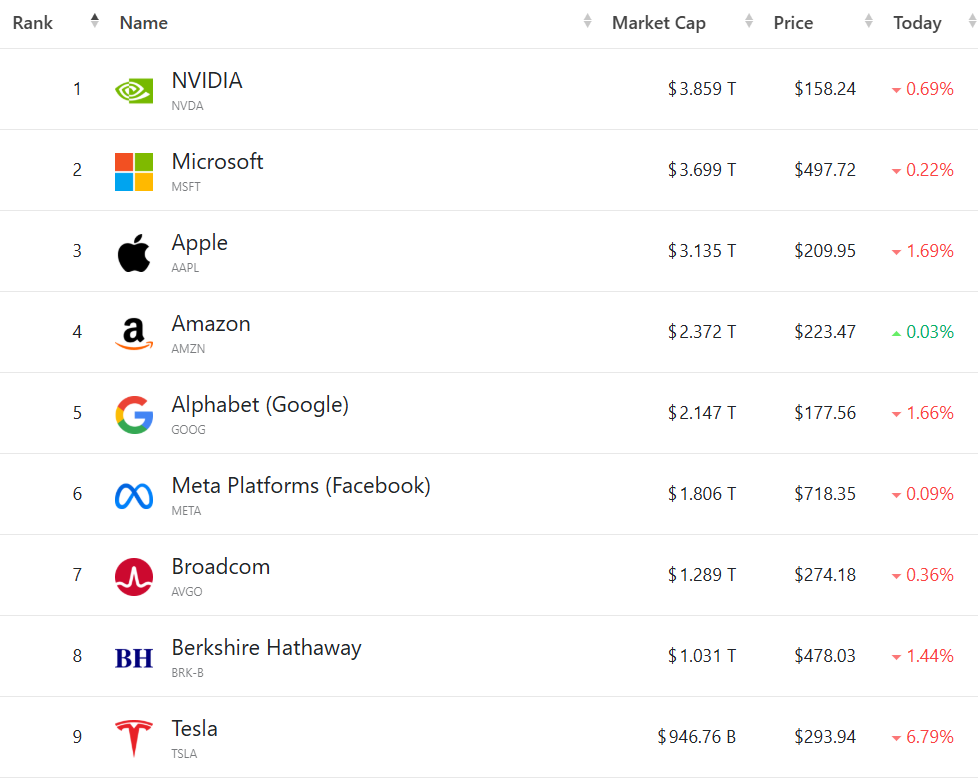This screenshot has width=978, height=779.
Task: Click the NVIDIA logo icon
Action: (134, 90)
